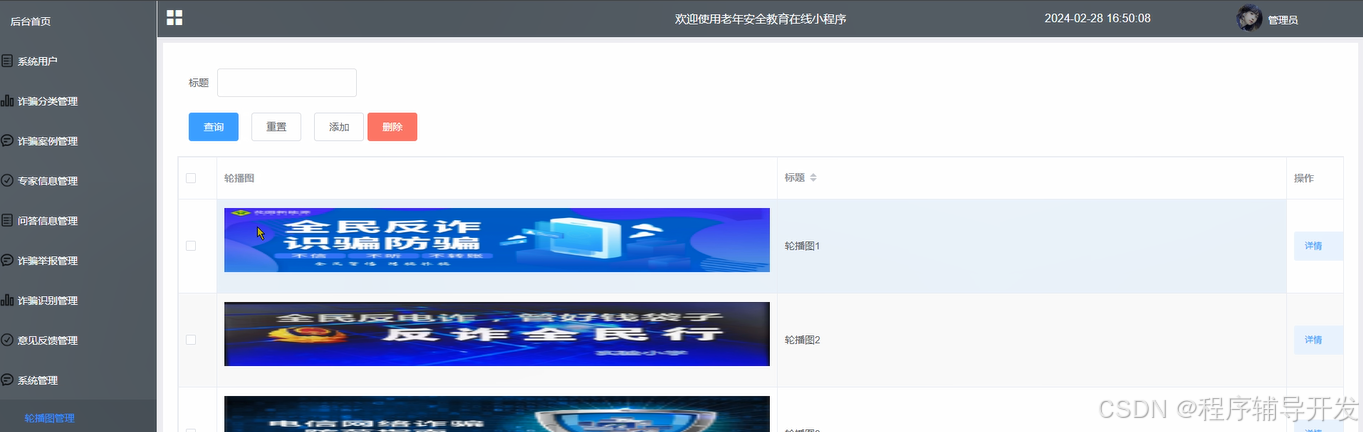Sort the table by 标题 column arrows
This screenshot has height=432, width=1363.
813,178
